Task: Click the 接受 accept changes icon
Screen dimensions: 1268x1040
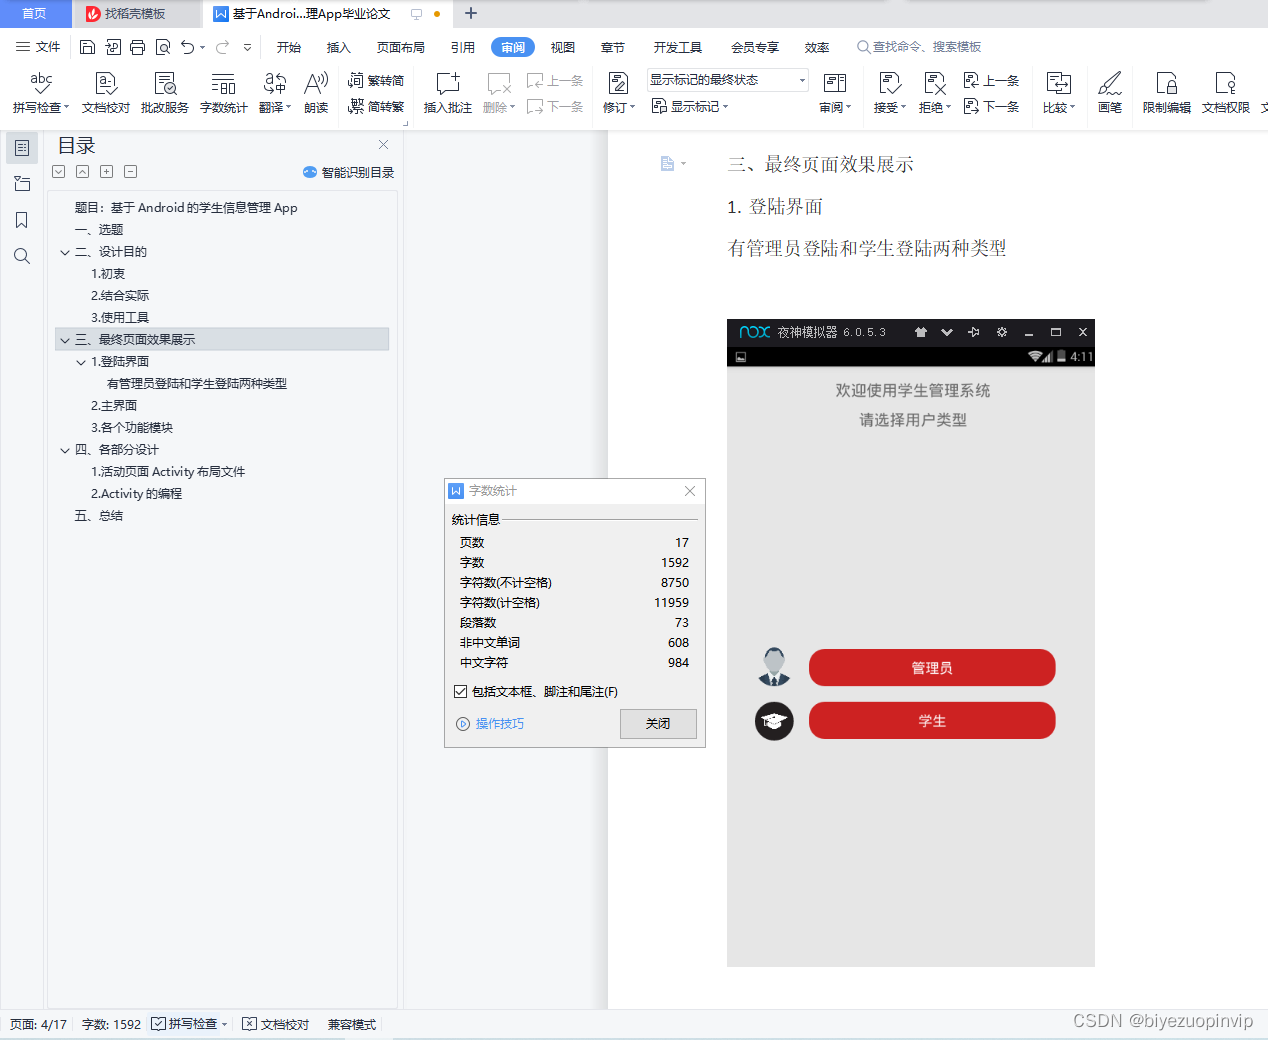Action: 890,83
